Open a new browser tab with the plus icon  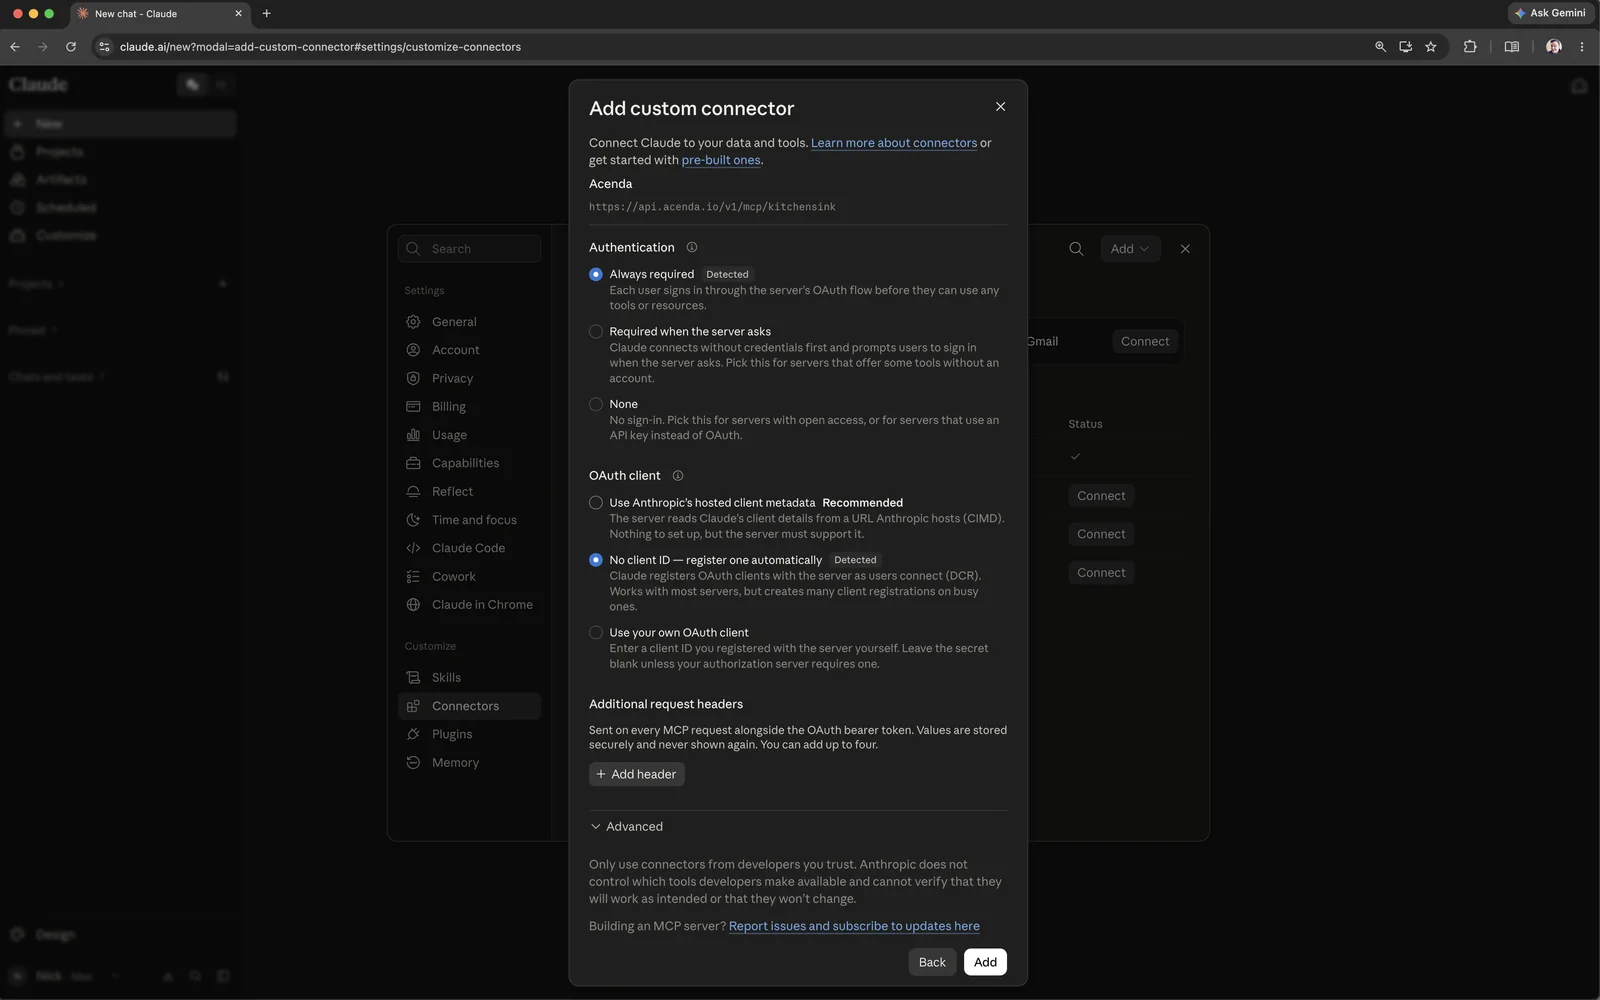266,14
